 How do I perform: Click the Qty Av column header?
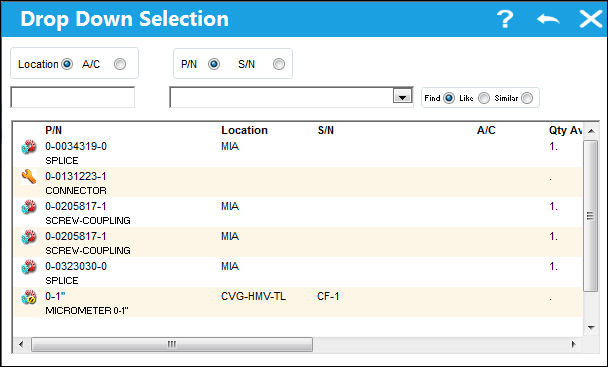[x=565, y=130]
